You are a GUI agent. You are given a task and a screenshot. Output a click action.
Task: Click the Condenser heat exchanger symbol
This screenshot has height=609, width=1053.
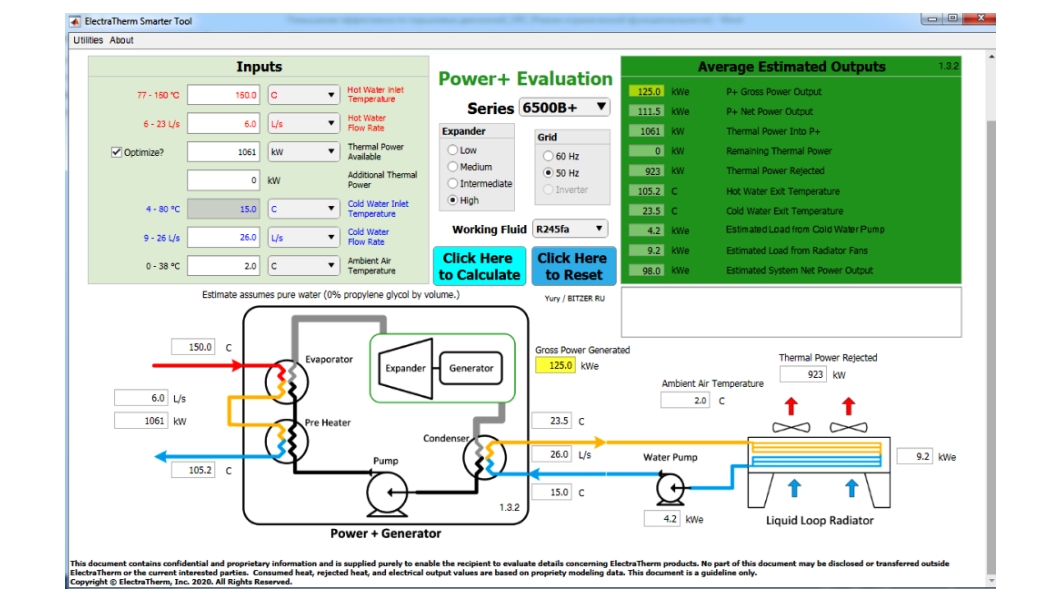pyautogui.click(x=484, y=457)
